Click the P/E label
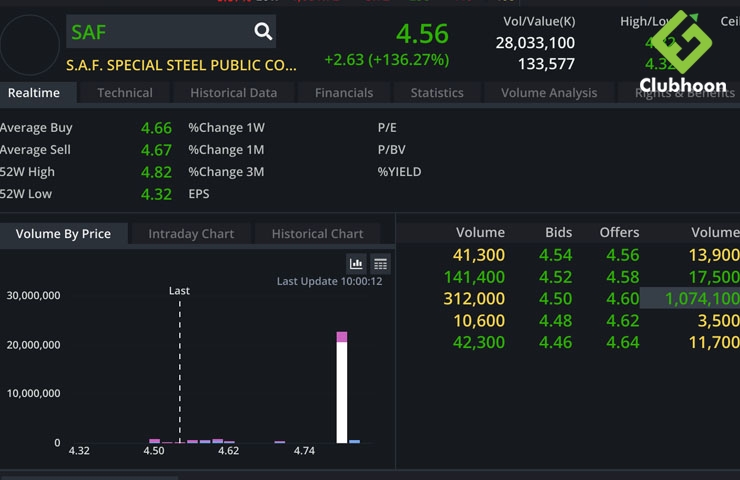This screenshot has height=480, width=740. 387,128
